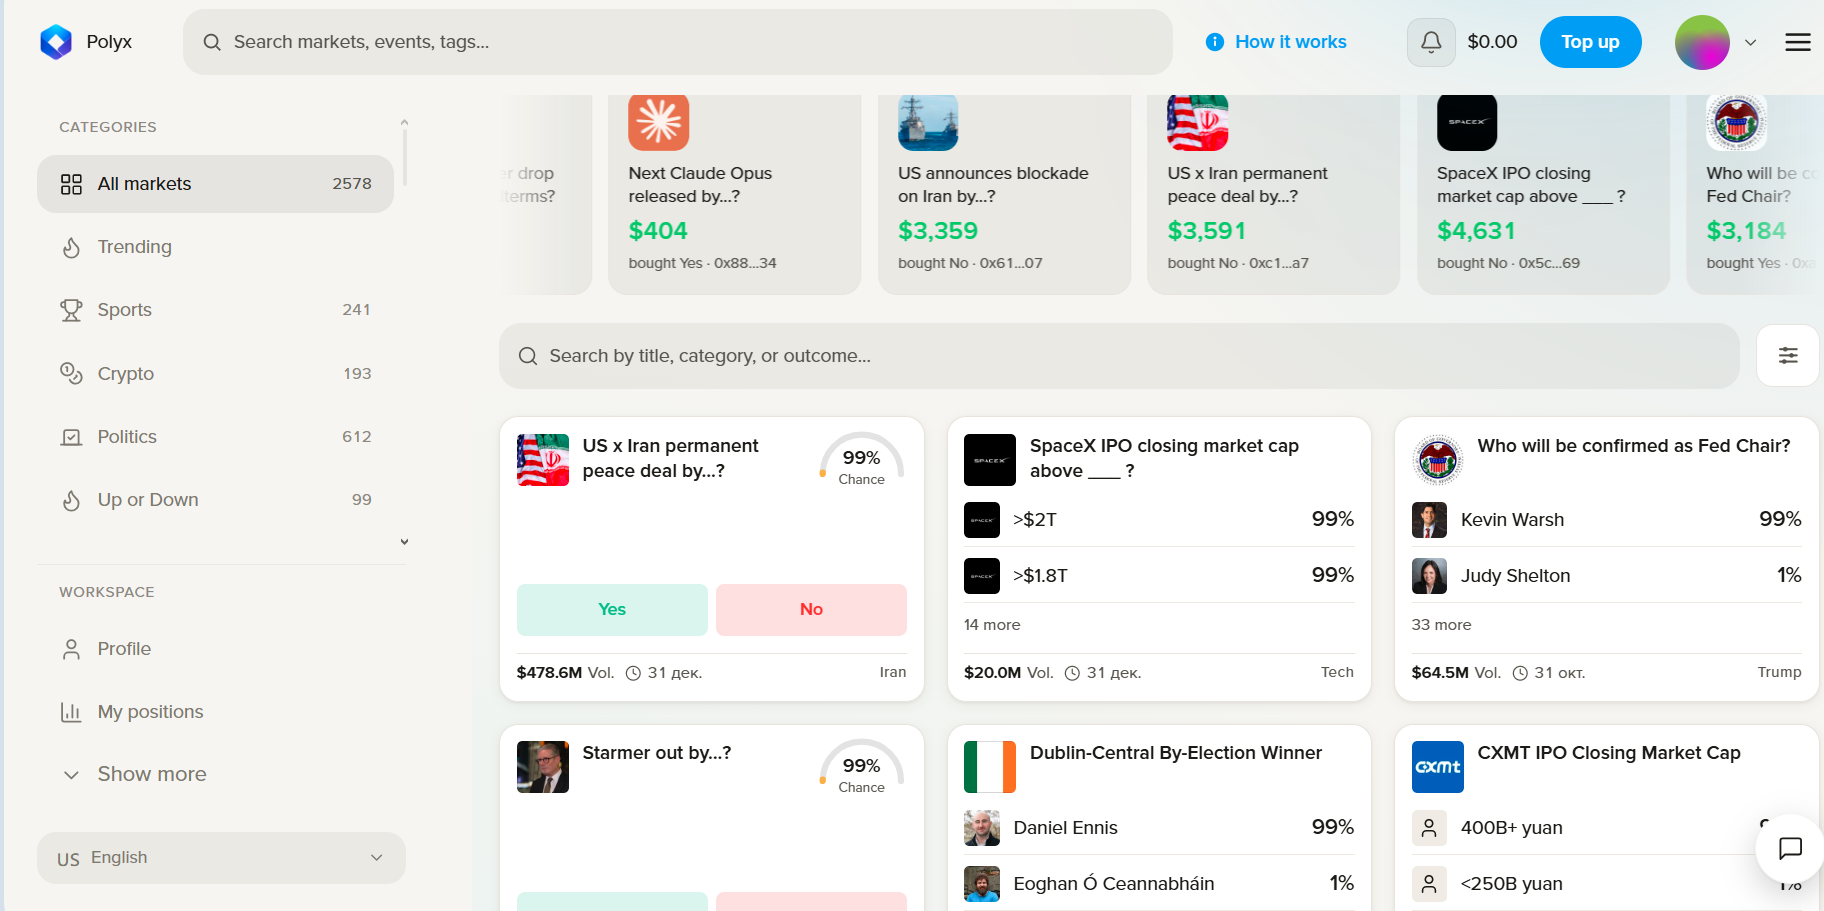Screen dimensions: 1824x911
Task: Open the notifications bell
Action: coord(1431,42)
